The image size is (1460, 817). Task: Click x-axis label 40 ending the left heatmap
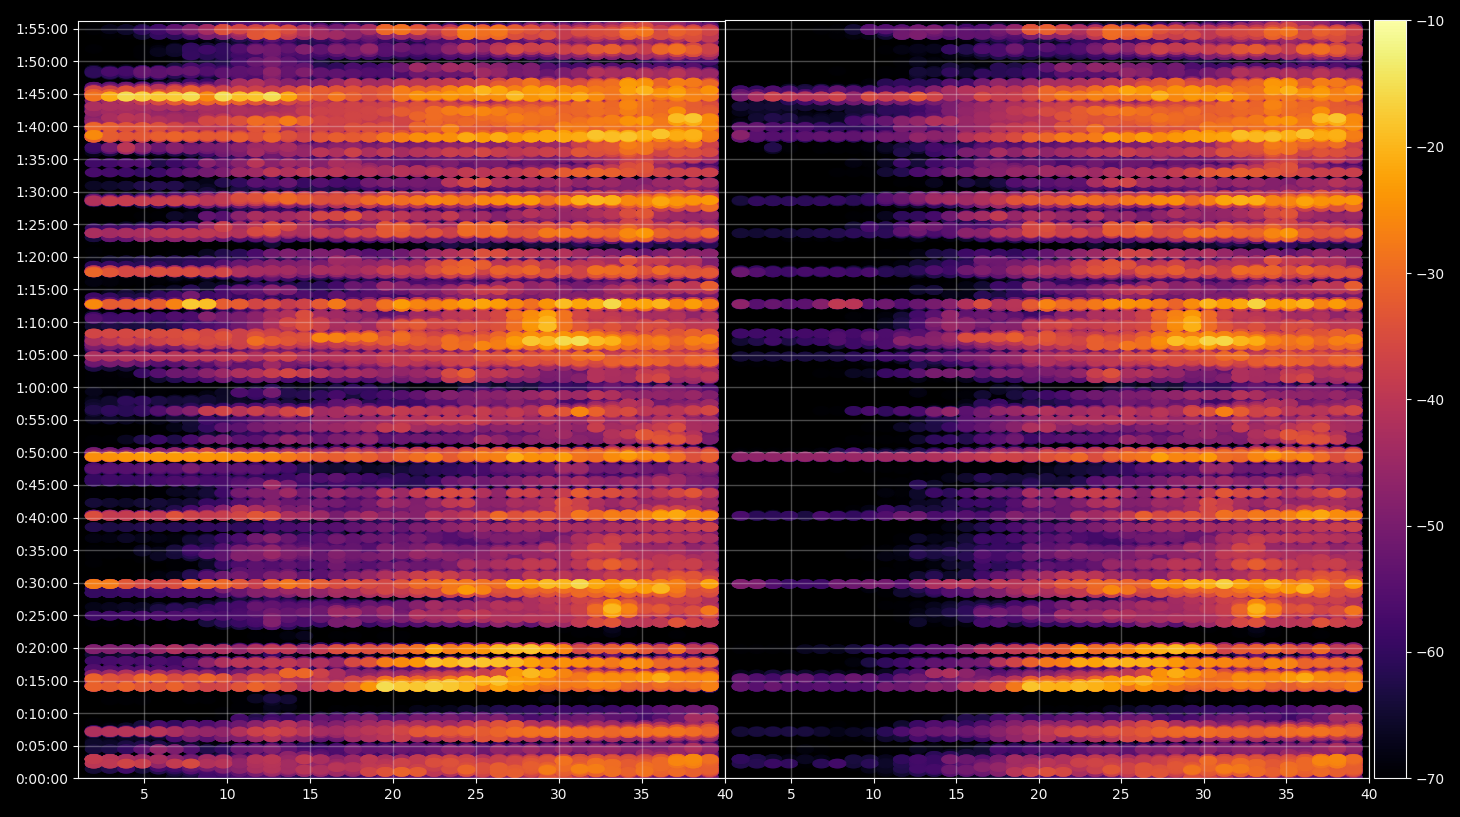tap(724, 795)
